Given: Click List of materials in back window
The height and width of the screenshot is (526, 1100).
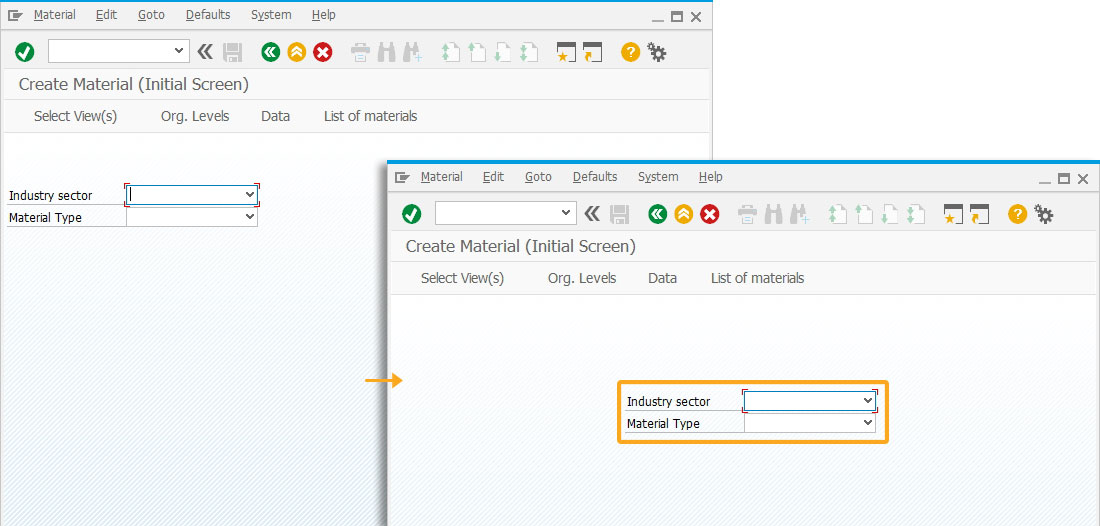Looking at the screenshot, I should (x=370, y=116).
